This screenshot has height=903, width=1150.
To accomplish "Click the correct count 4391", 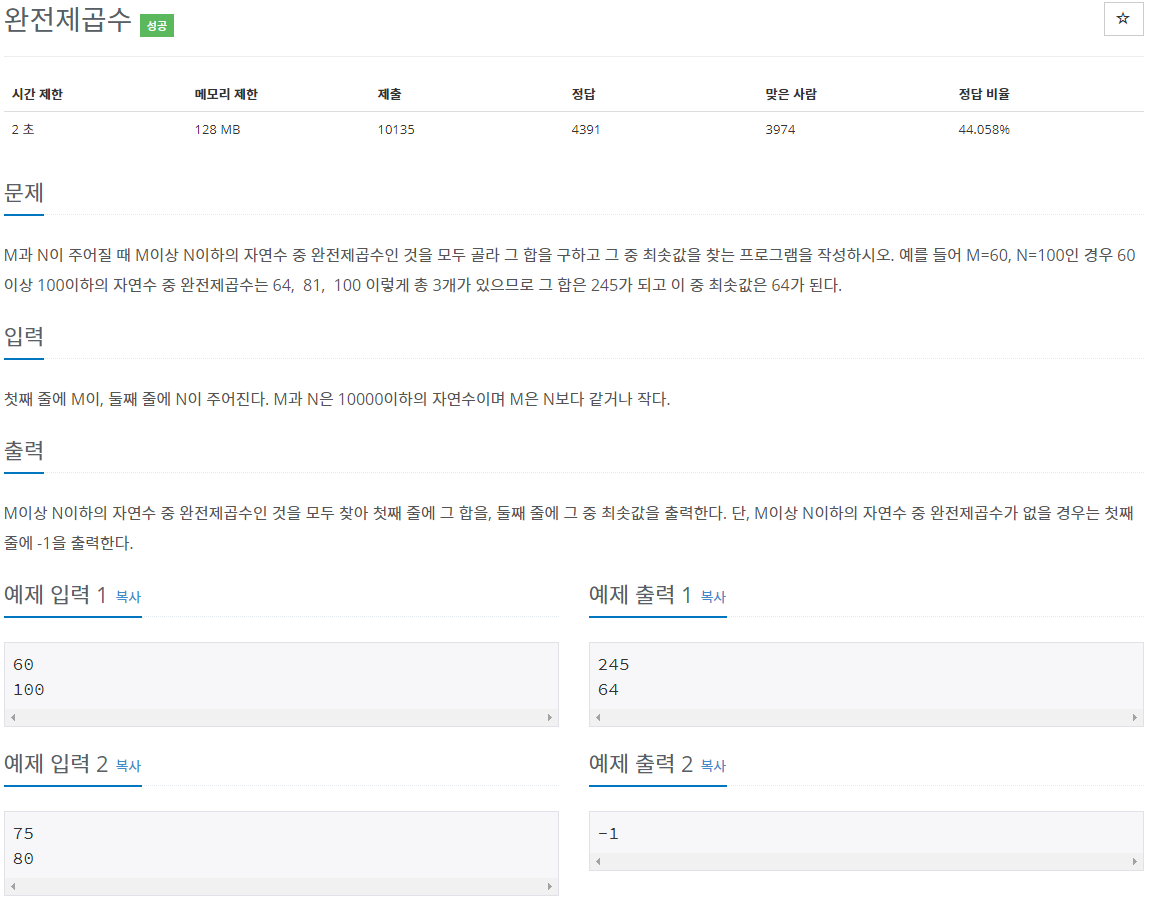I will click(x=585, y=129).
